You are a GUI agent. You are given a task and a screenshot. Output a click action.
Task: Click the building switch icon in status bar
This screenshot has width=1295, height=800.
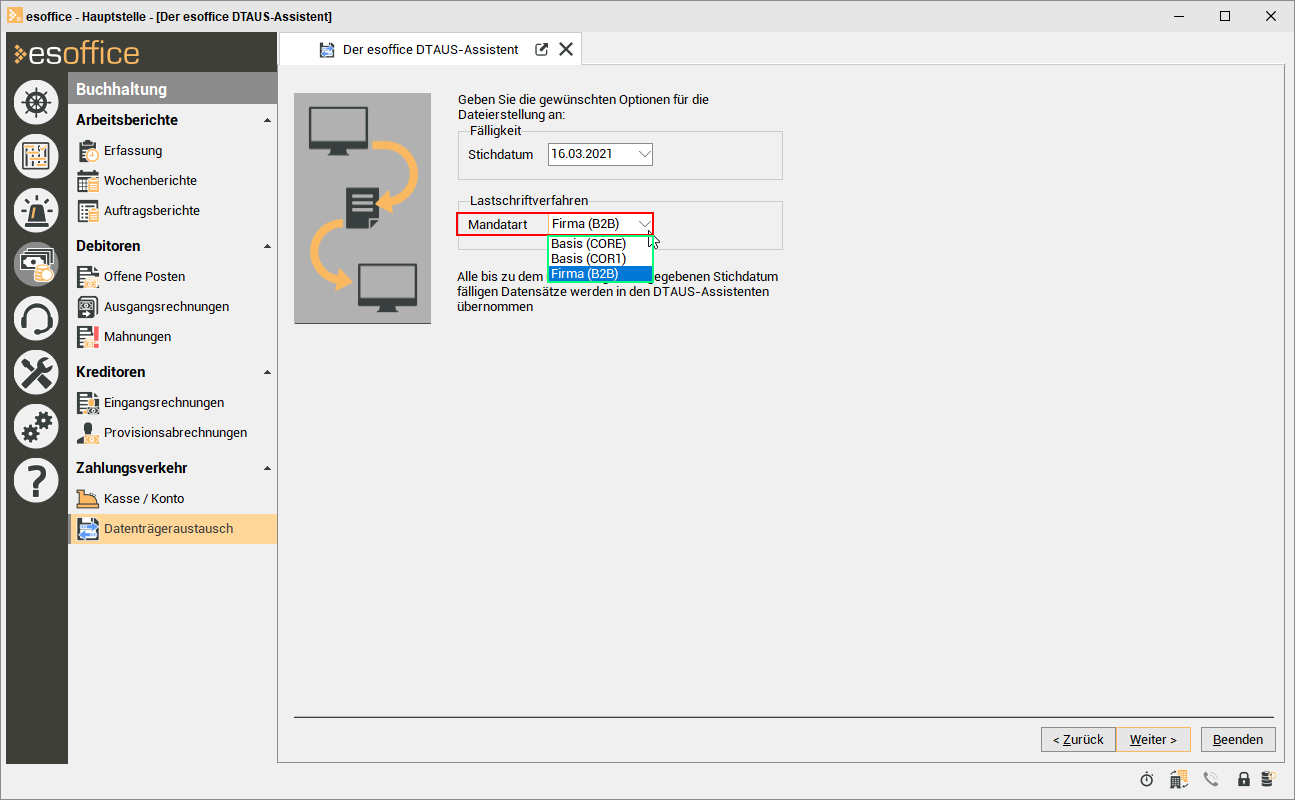click(x=1178, y=779)
